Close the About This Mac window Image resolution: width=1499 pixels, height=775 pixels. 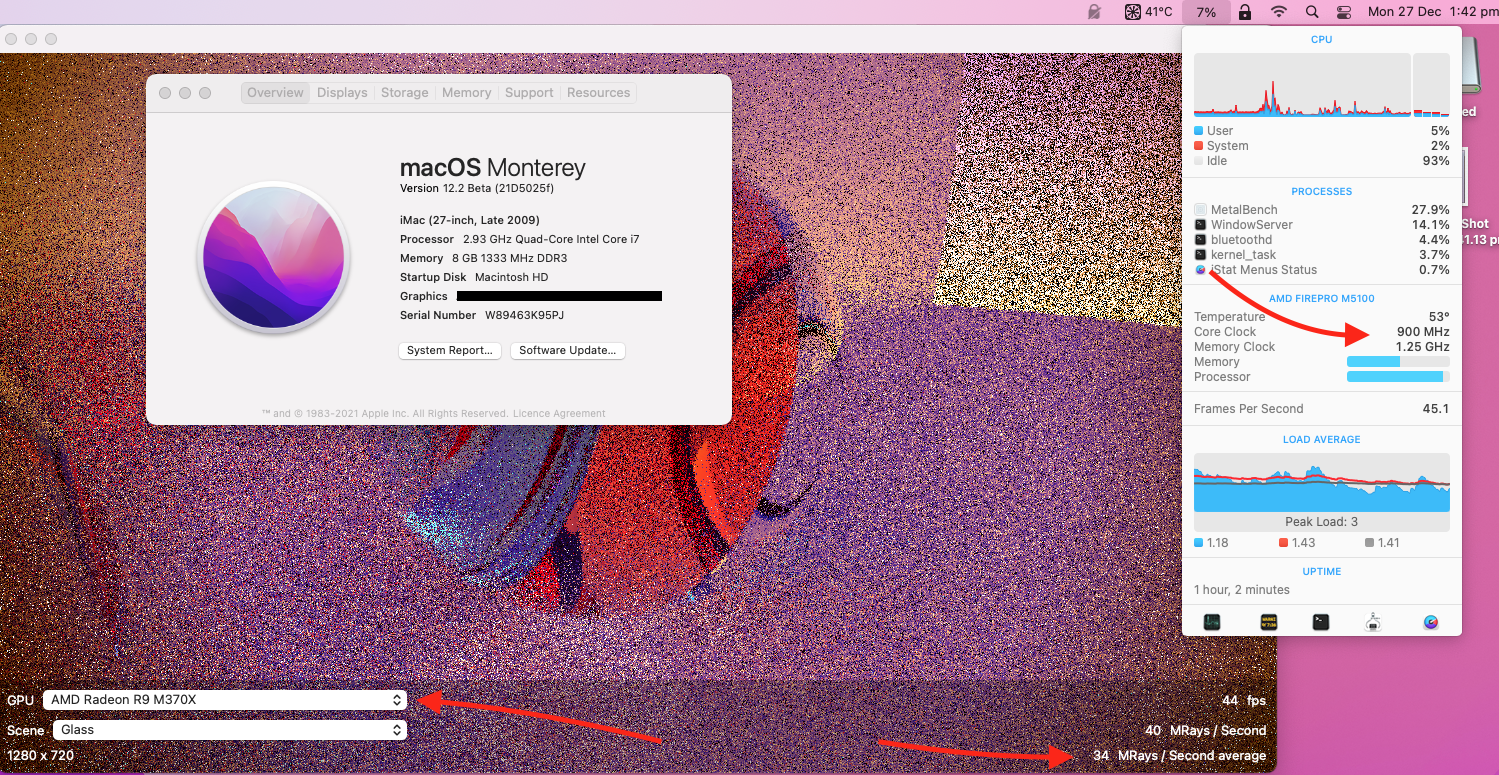[x=165, y=93]
